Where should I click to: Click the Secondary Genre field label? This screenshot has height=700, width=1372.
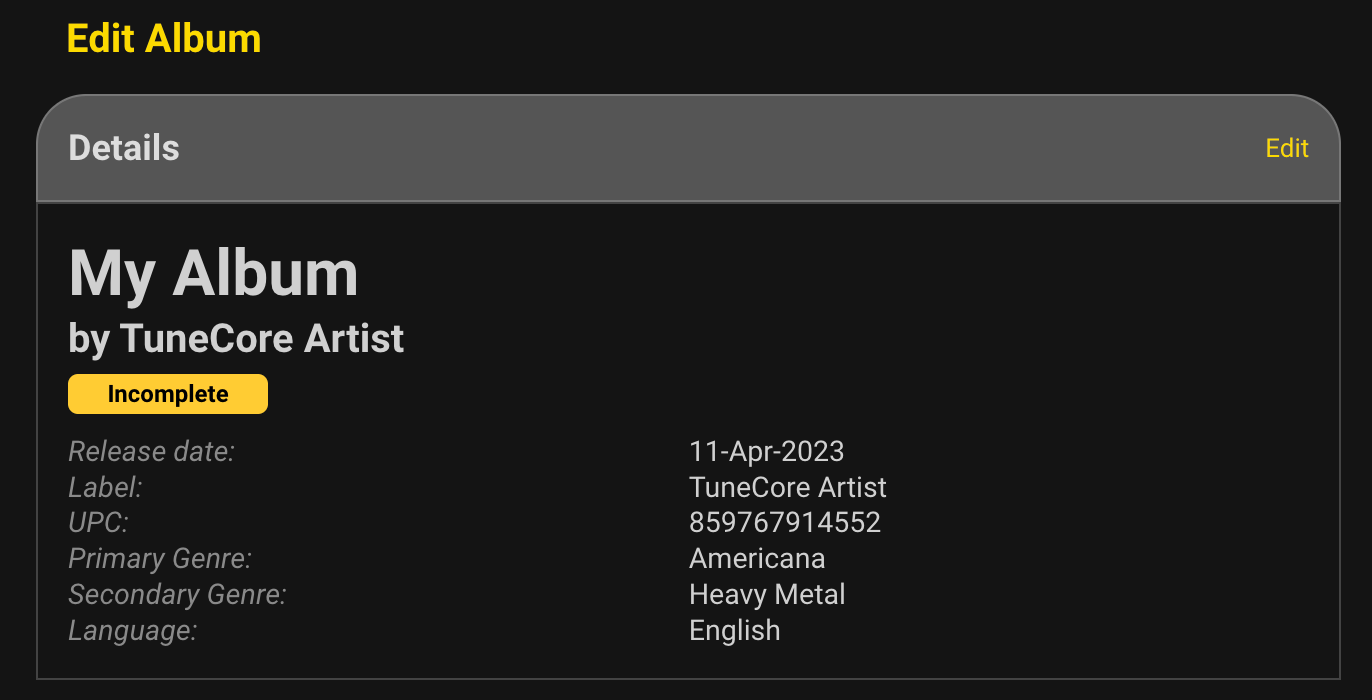point(177,595)
